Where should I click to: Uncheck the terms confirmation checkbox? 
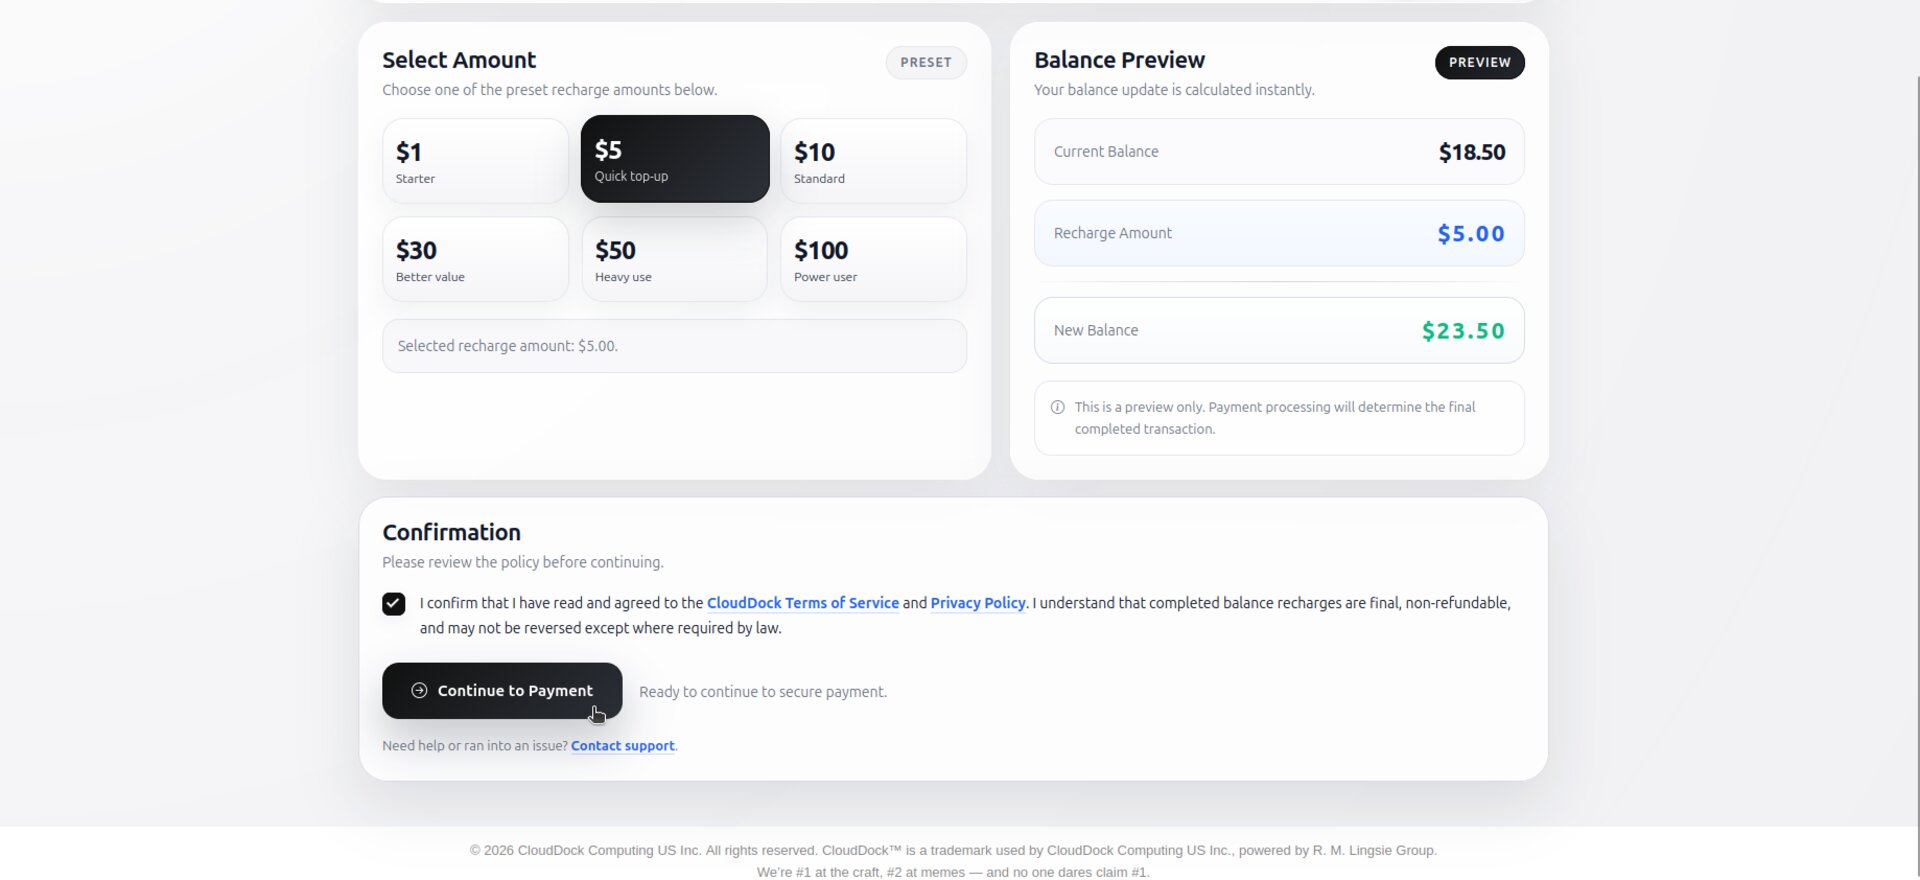[394, 604]
